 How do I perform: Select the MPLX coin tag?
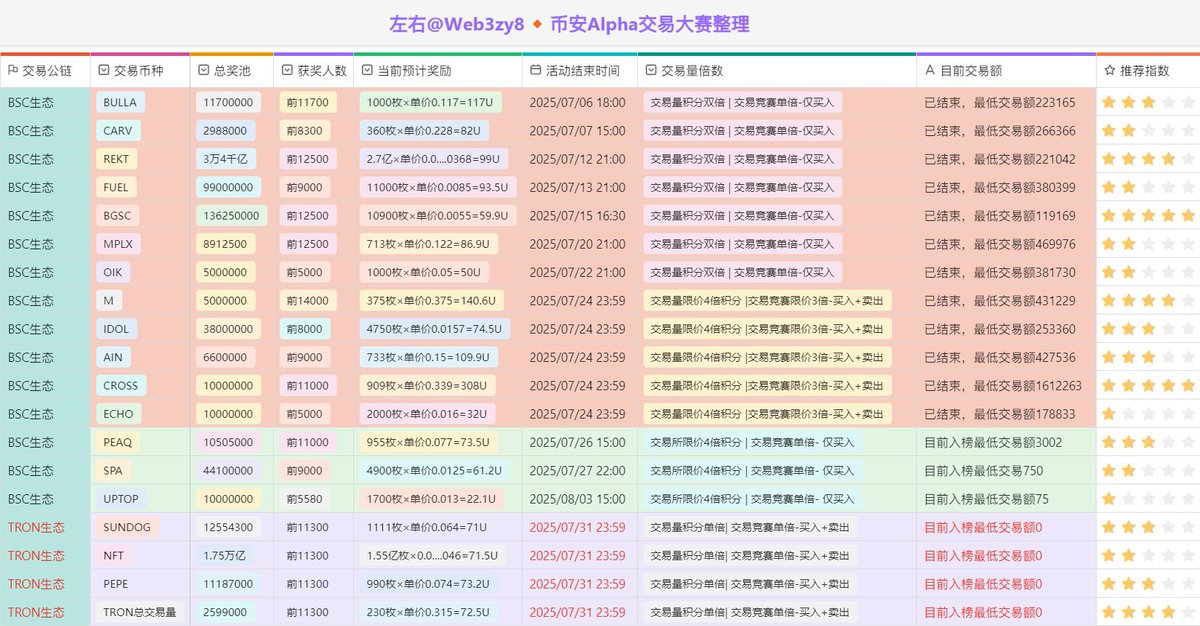[118, 244]
